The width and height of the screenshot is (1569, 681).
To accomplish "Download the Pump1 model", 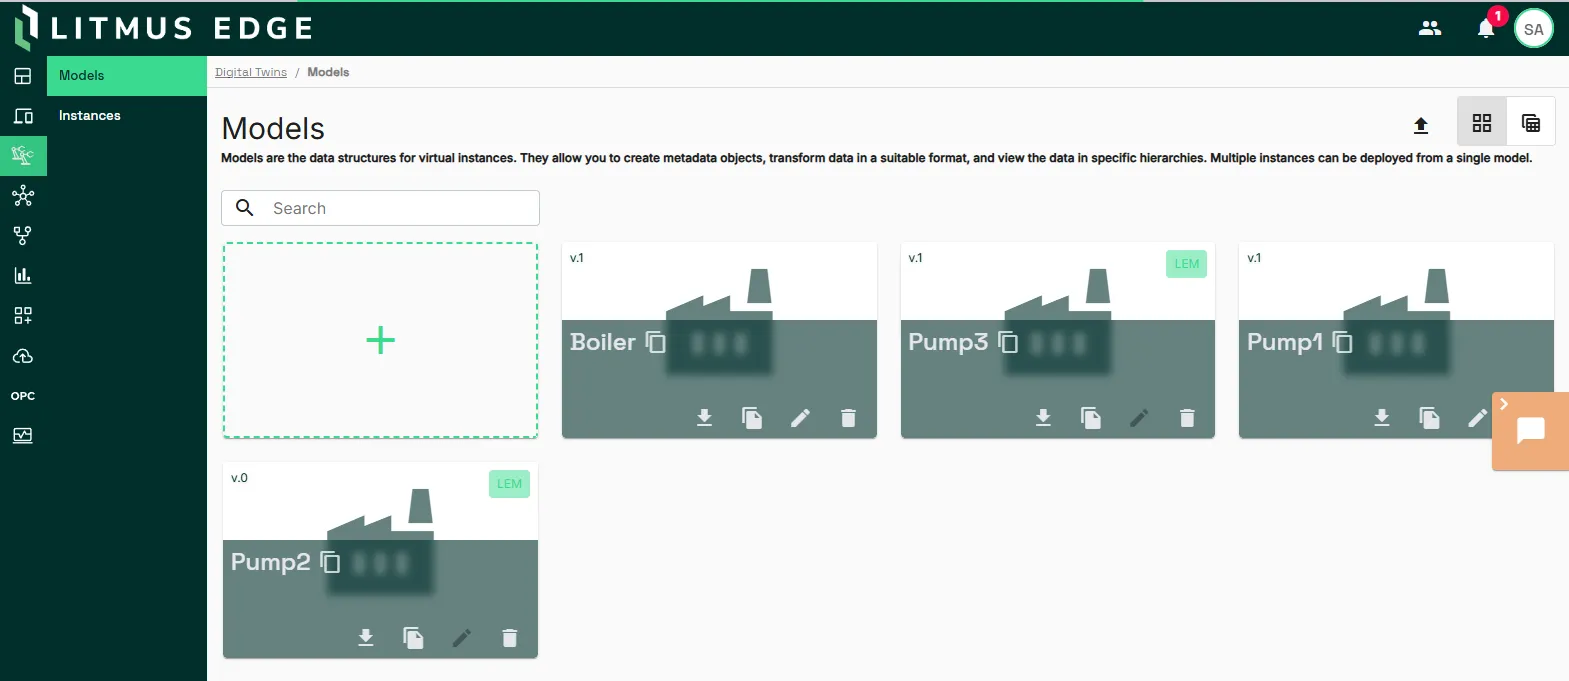I will click(x=1382, y=418).
